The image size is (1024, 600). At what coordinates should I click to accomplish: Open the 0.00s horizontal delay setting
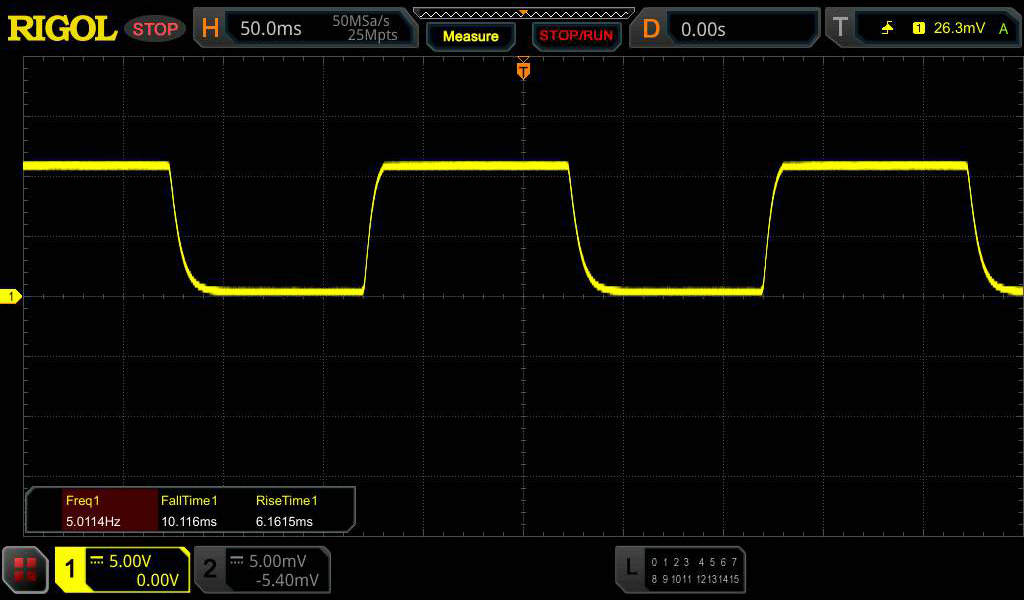tap(703, 29)
